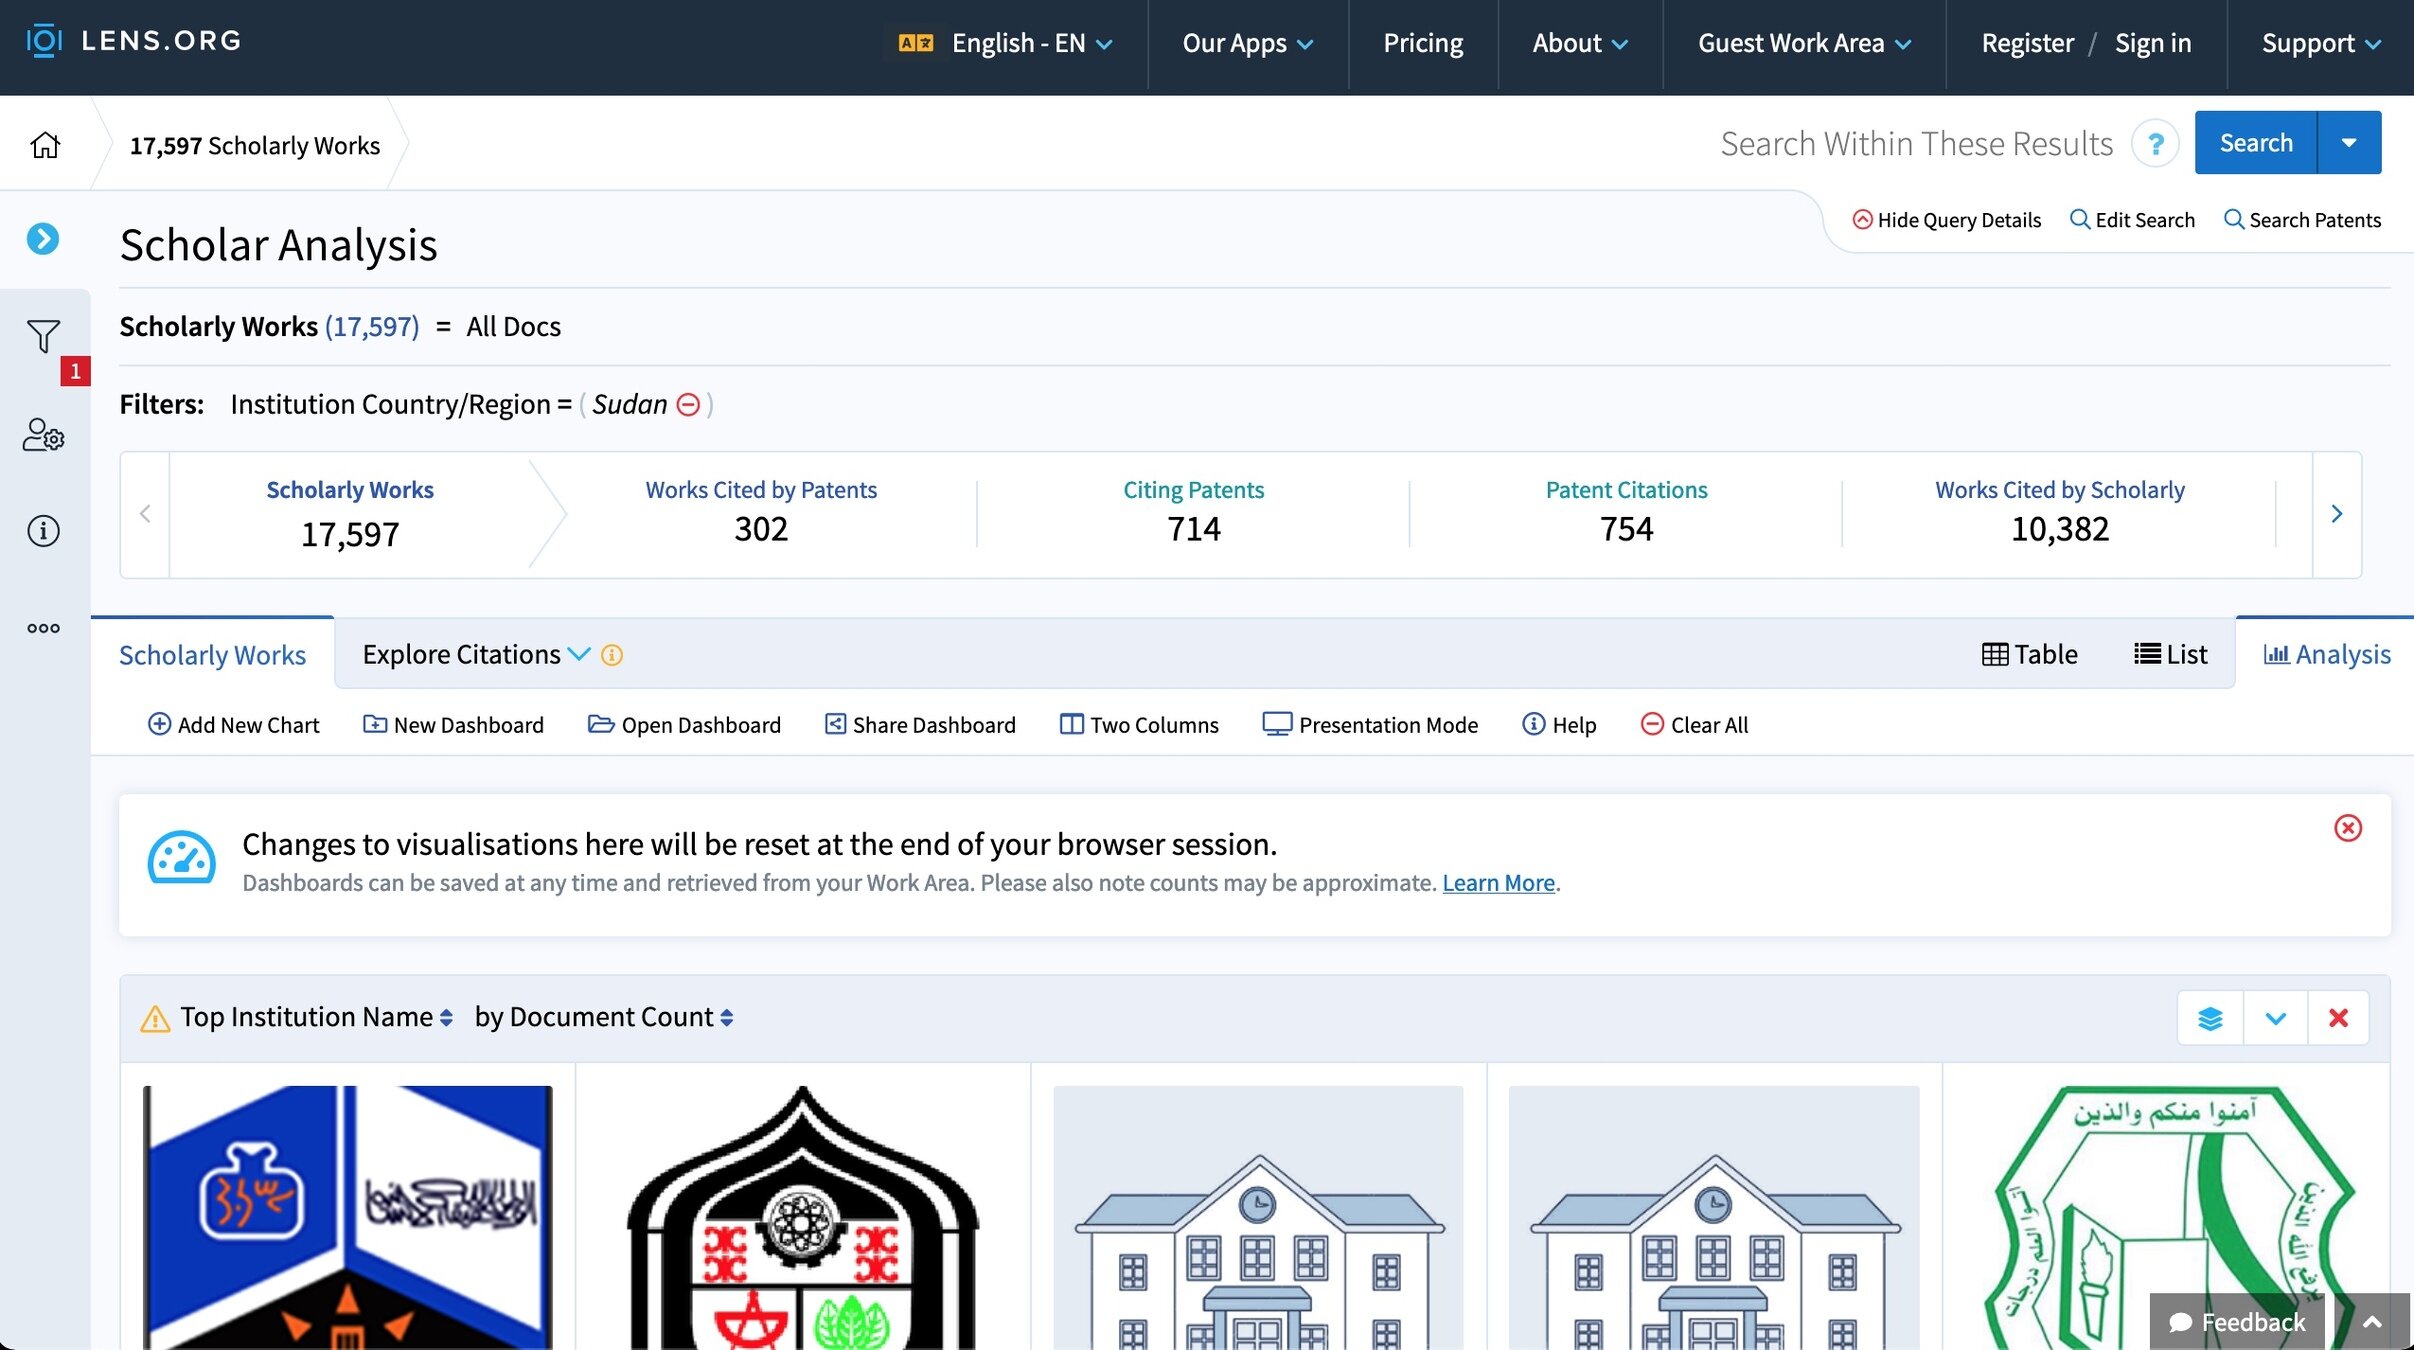
Task: Click the home breadcrumb icon
Action: 45,145
